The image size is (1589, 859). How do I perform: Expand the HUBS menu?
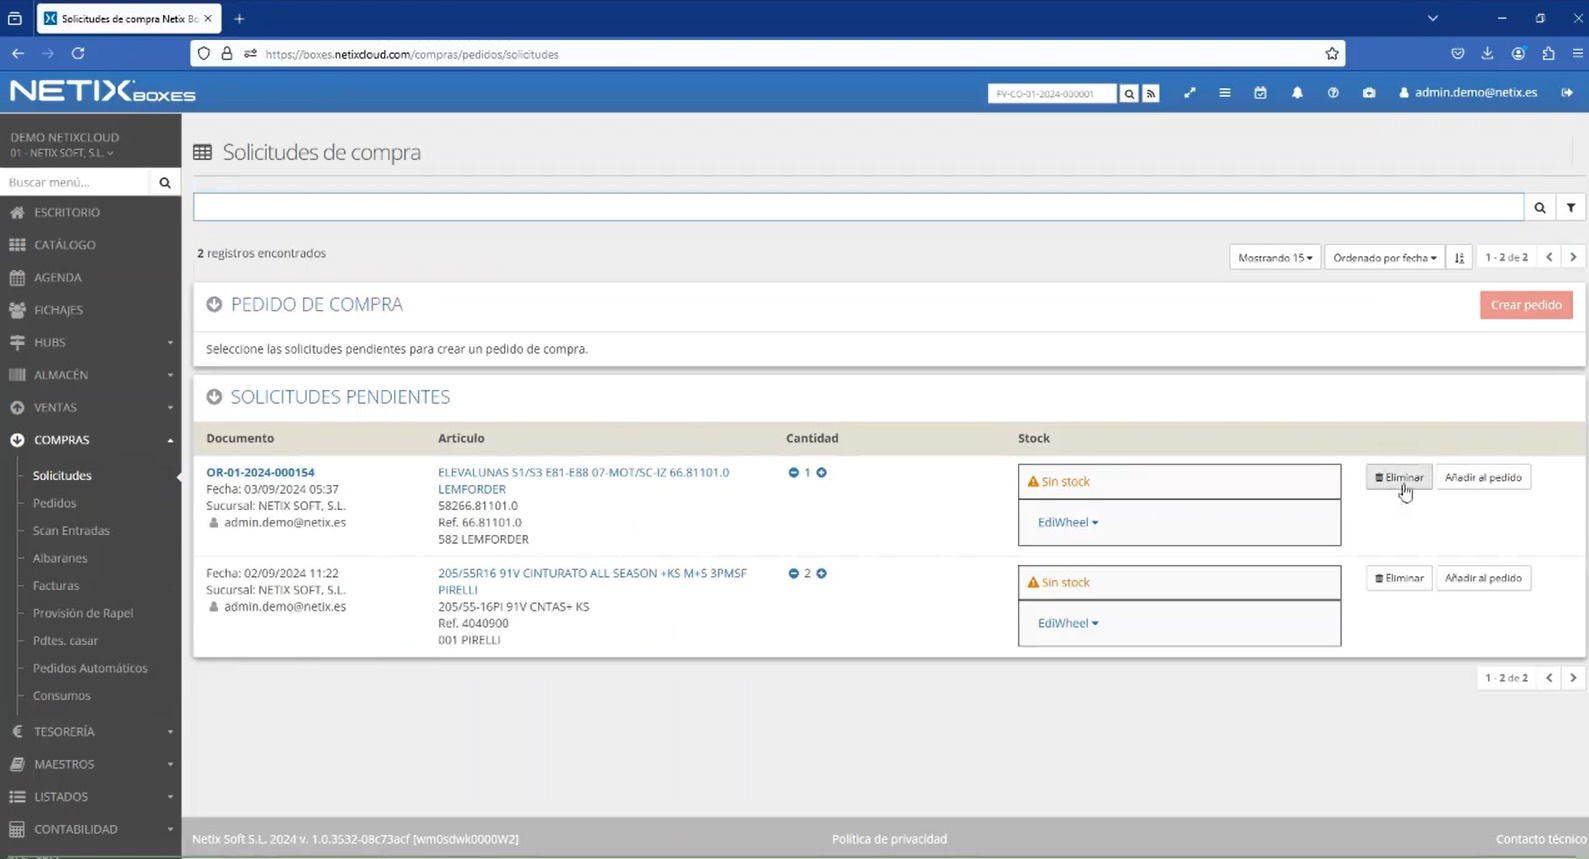[90, 343]
